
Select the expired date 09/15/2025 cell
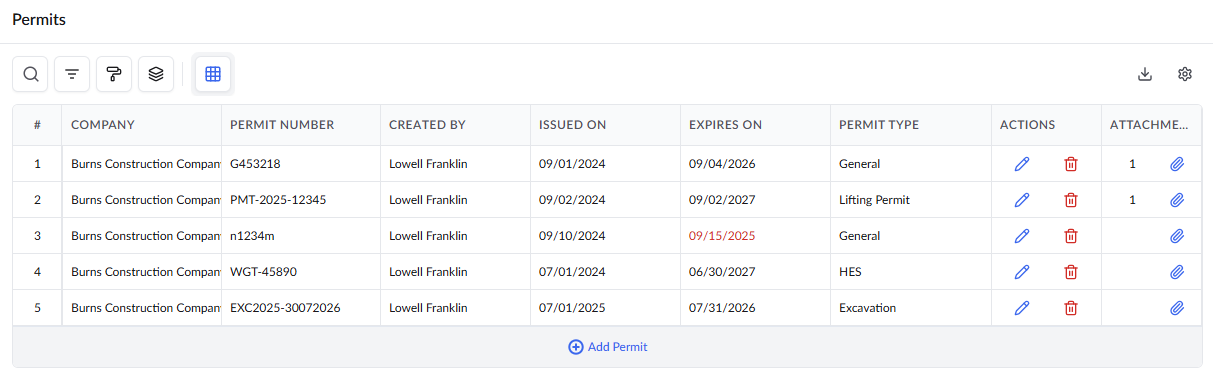point(722,236)
